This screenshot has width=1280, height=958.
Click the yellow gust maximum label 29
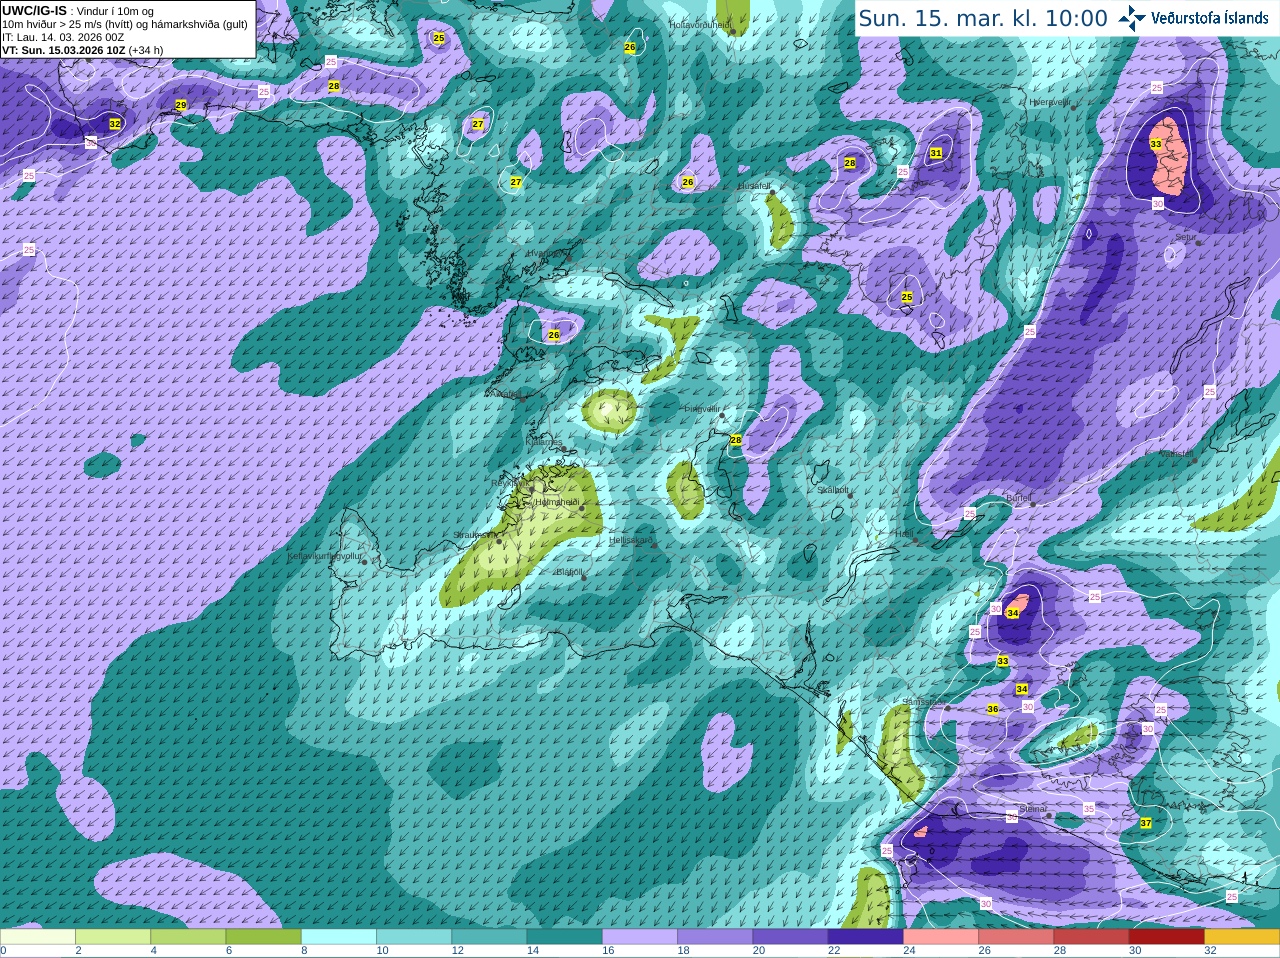coord(181,105)
